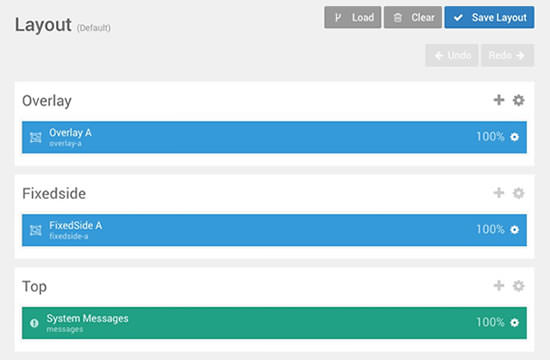Click the System Messages 100% width value

pyautogui.click(x=490, y=322)
